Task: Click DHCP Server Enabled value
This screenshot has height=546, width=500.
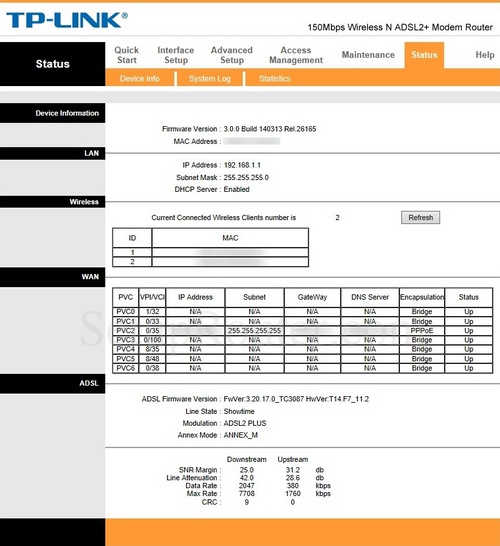Action: pos(236,189)
